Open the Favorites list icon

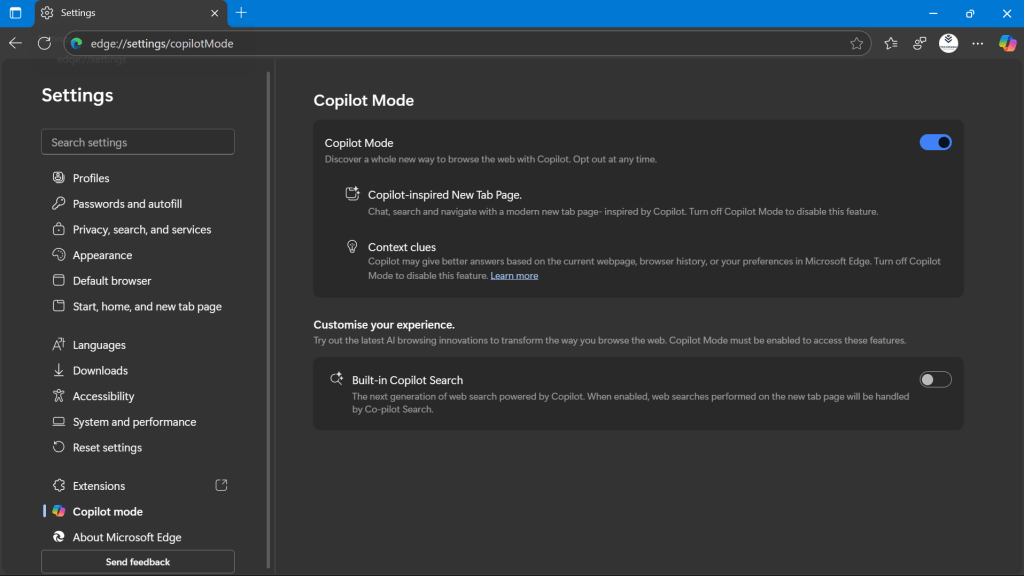point(891,43)
